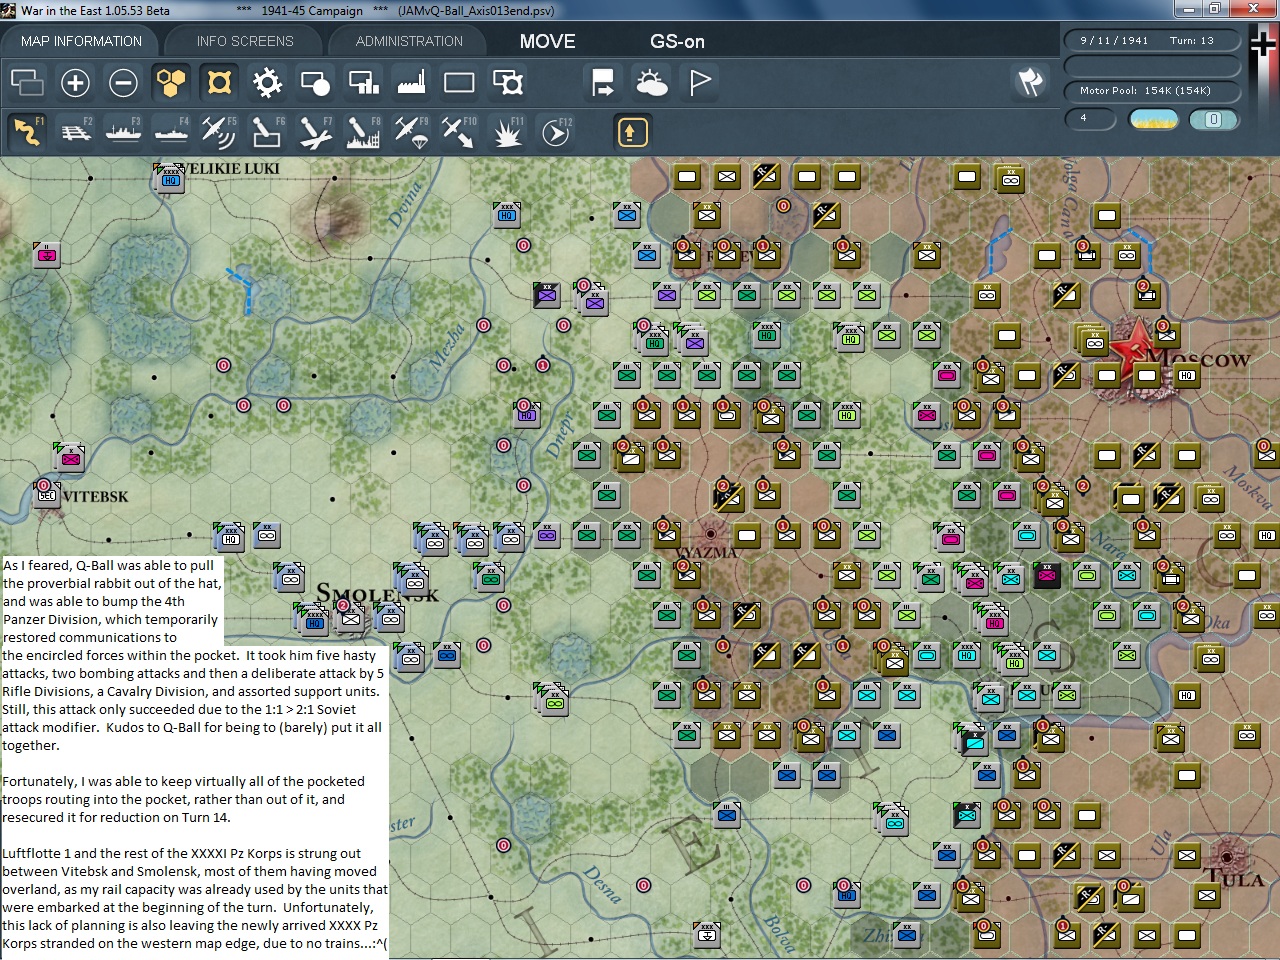Click the gear-shaped fort levels icon
The image size is (1280, 960).
pos(267,82)
